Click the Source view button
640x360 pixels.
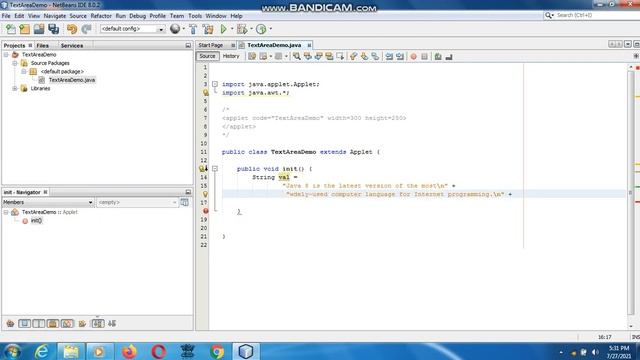(x=207, y=56)
